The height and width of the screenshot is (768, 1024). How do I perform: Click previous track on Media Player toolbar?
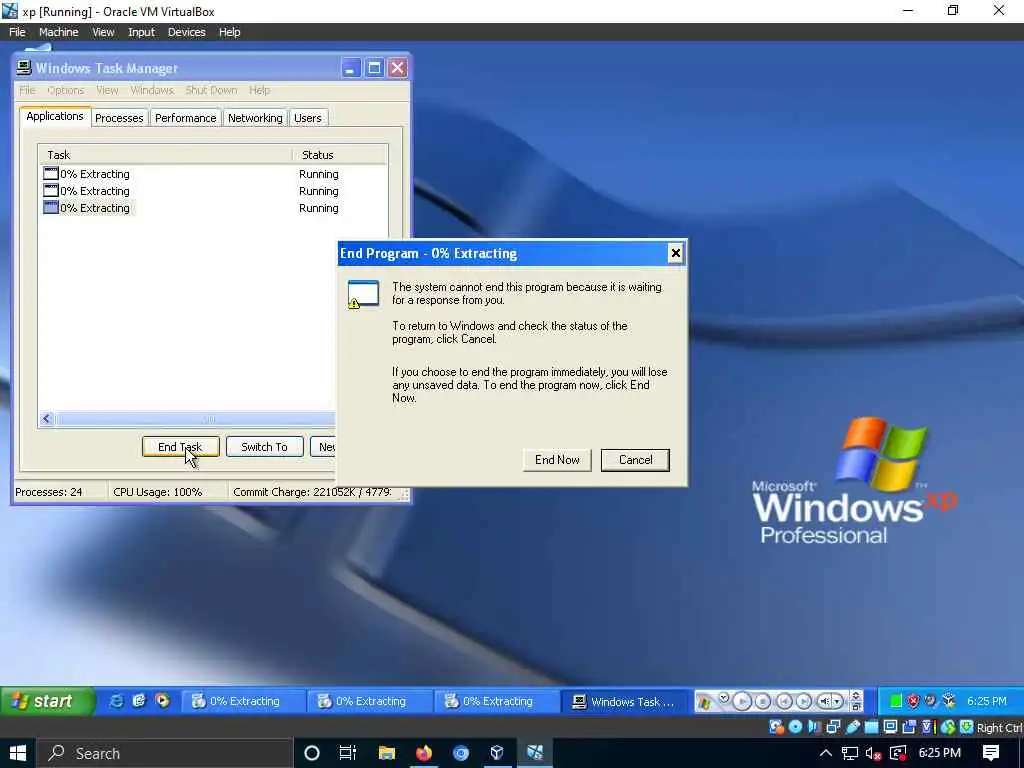coord(784,701)
